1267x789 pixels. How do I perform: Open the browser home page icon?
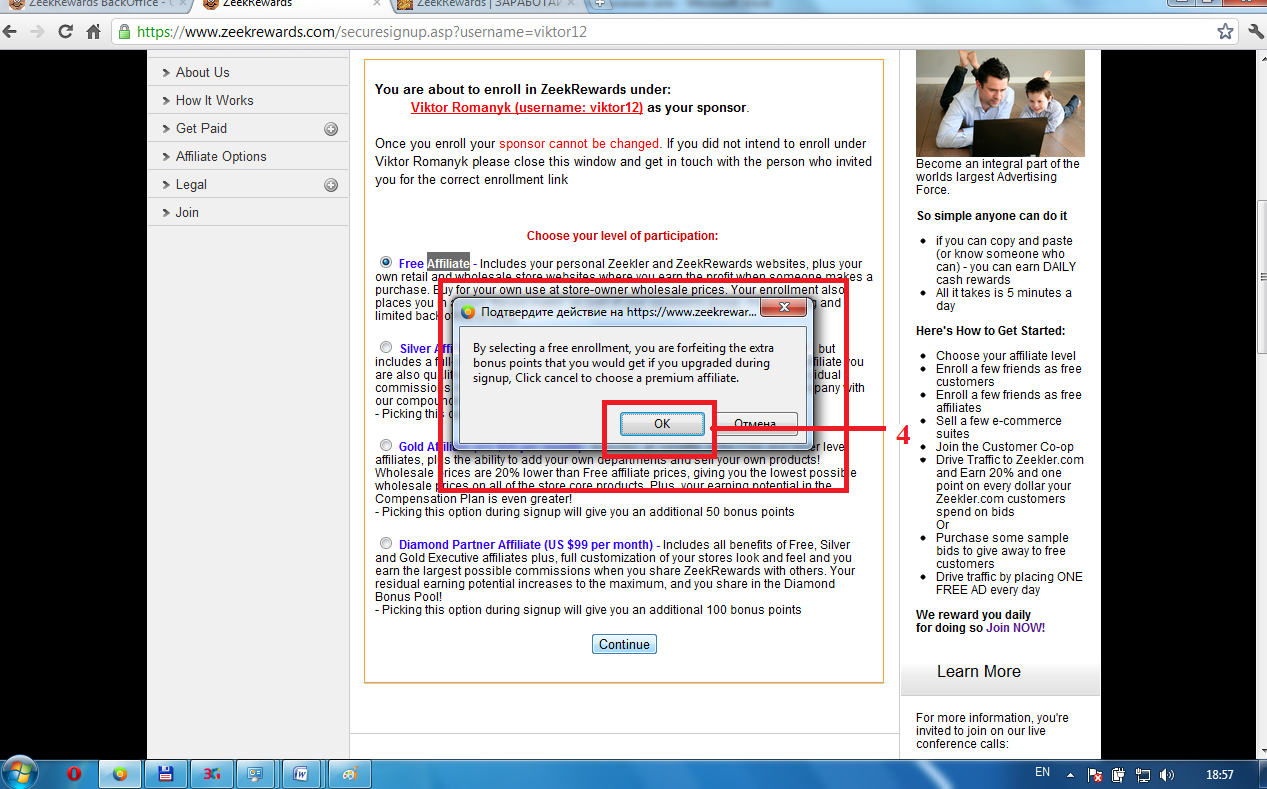tap(94, 32)
